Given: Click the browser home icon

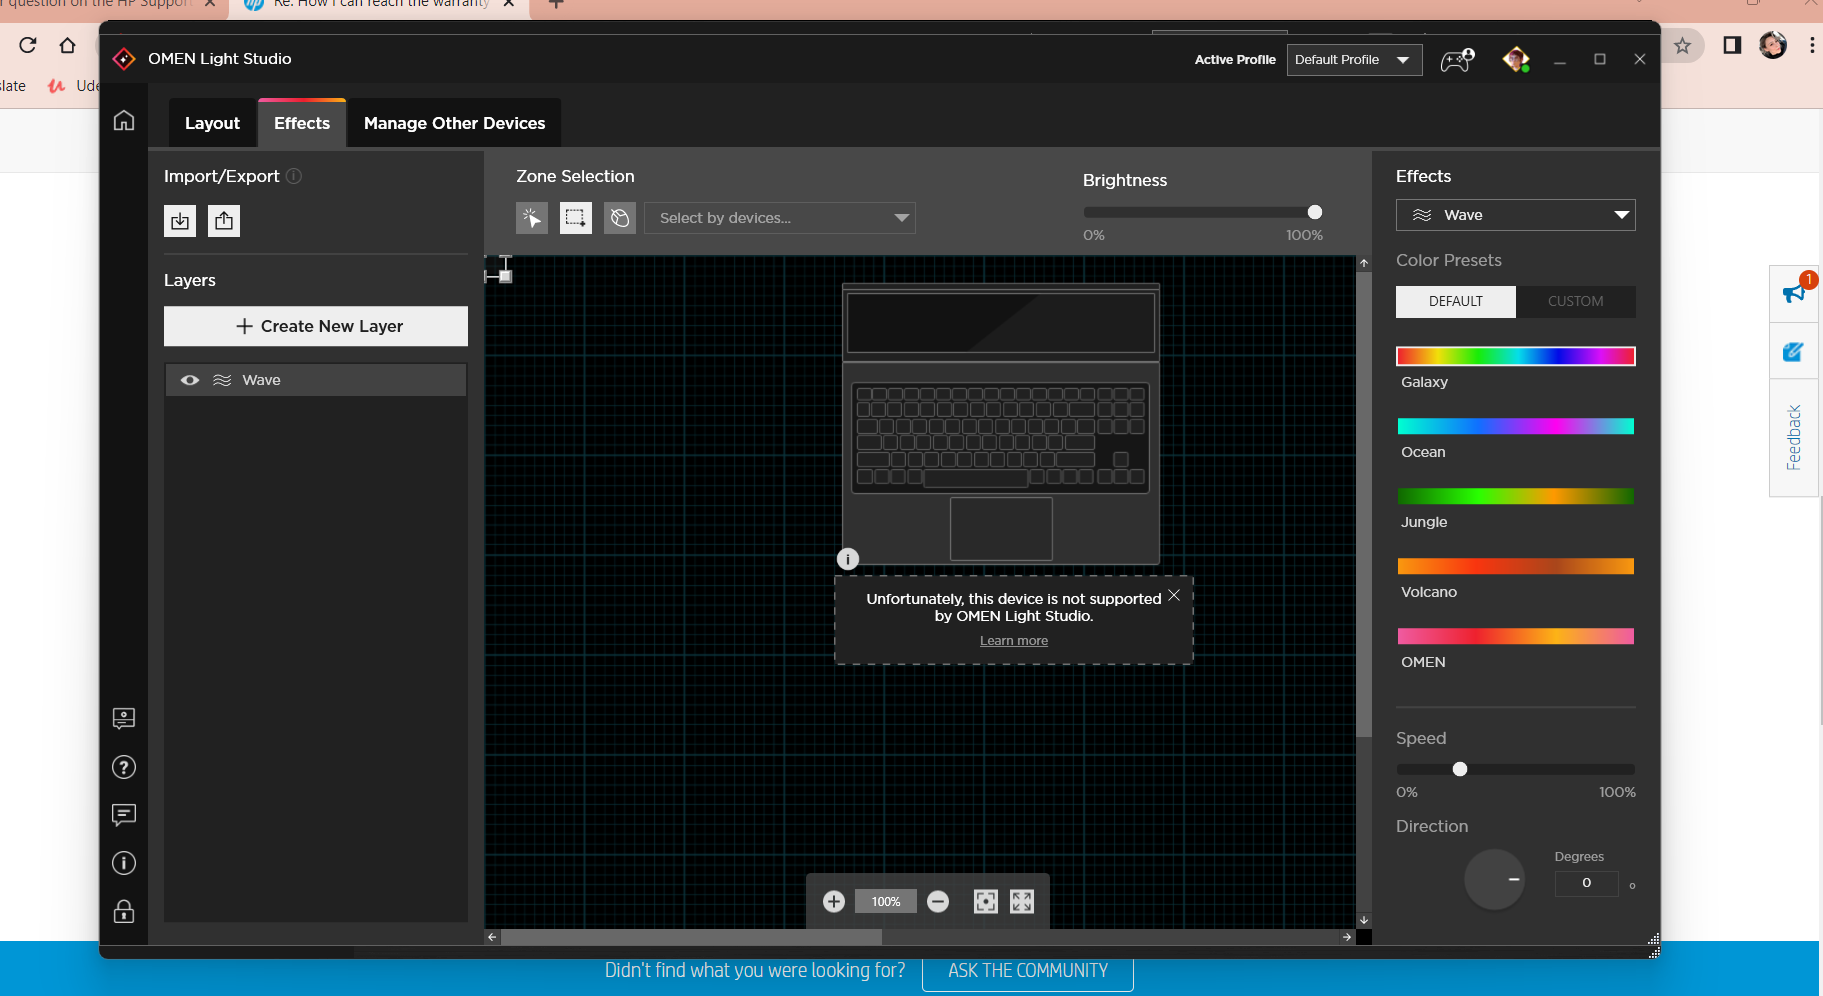Looking at the screenshot, I should (x=67, y=45).
